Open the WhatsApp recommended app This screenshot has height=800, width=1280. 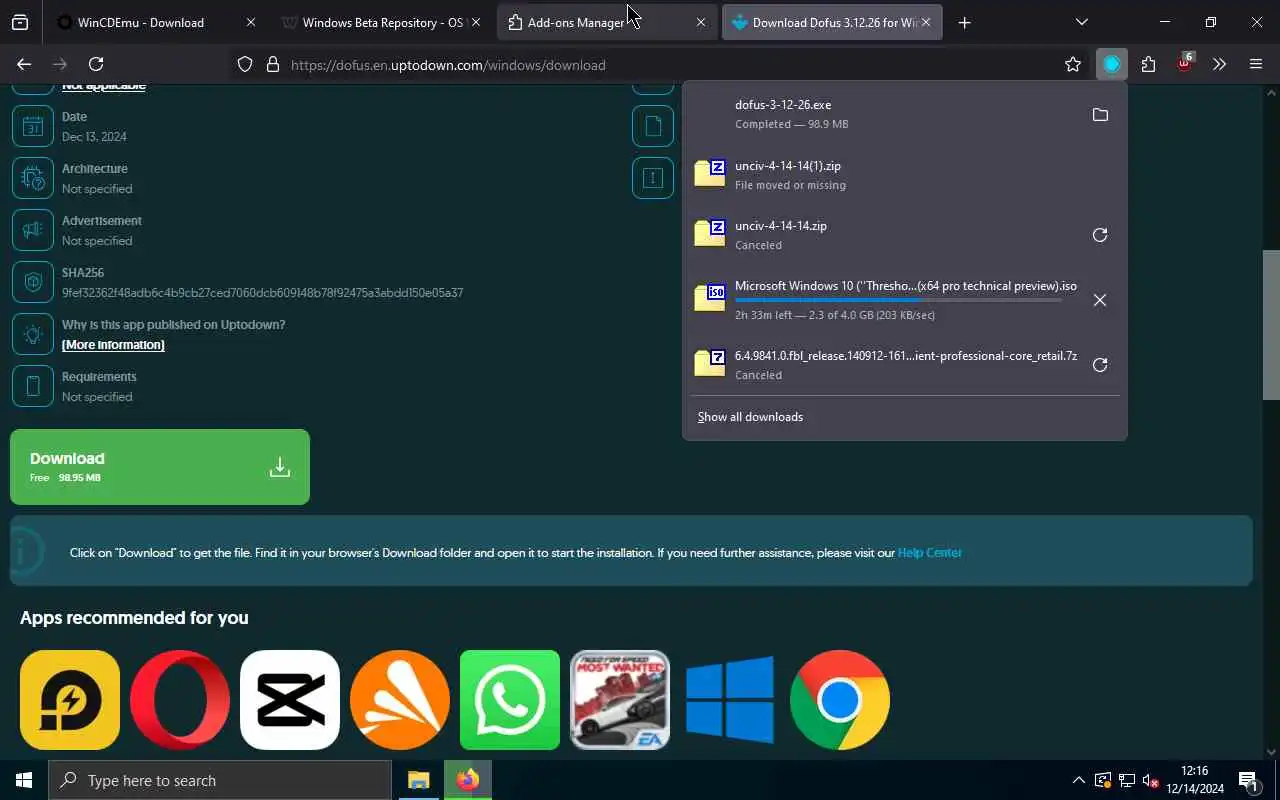click(510, 700)
